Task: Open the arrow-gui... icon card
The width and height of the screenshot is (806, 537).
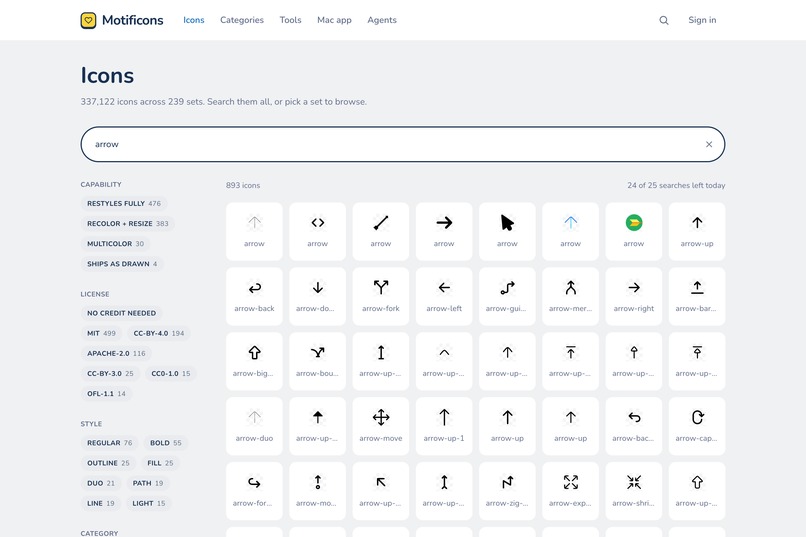Action: (x=507, y=297)
